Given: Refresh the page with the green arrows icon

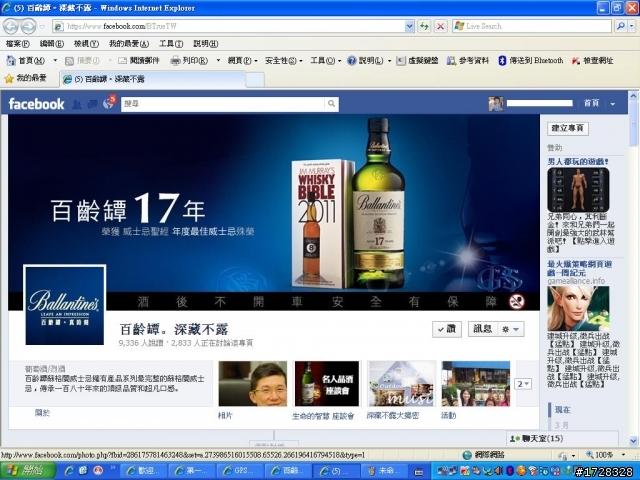Looking at the screenshot, I should [x=424, y=27].
